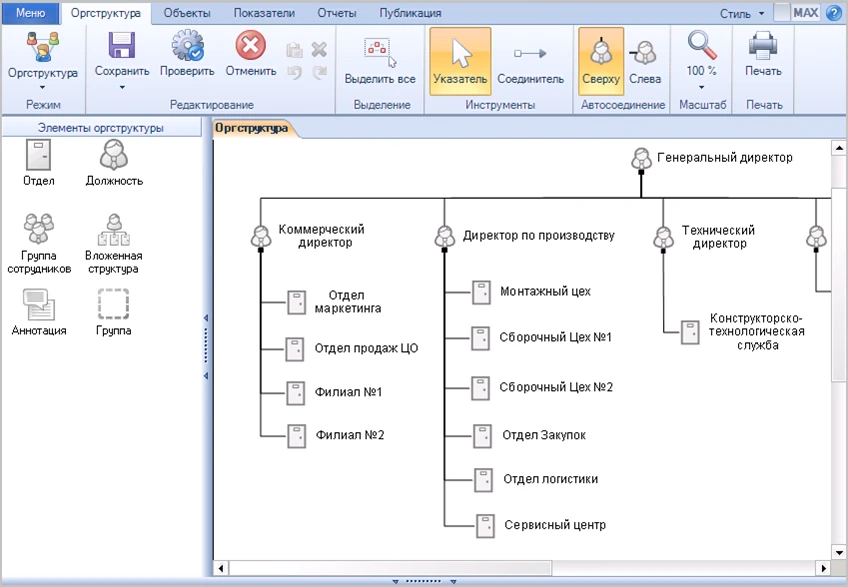Activate the Соединитель connector tool
The image size is (848, 587).
[530, 60]
